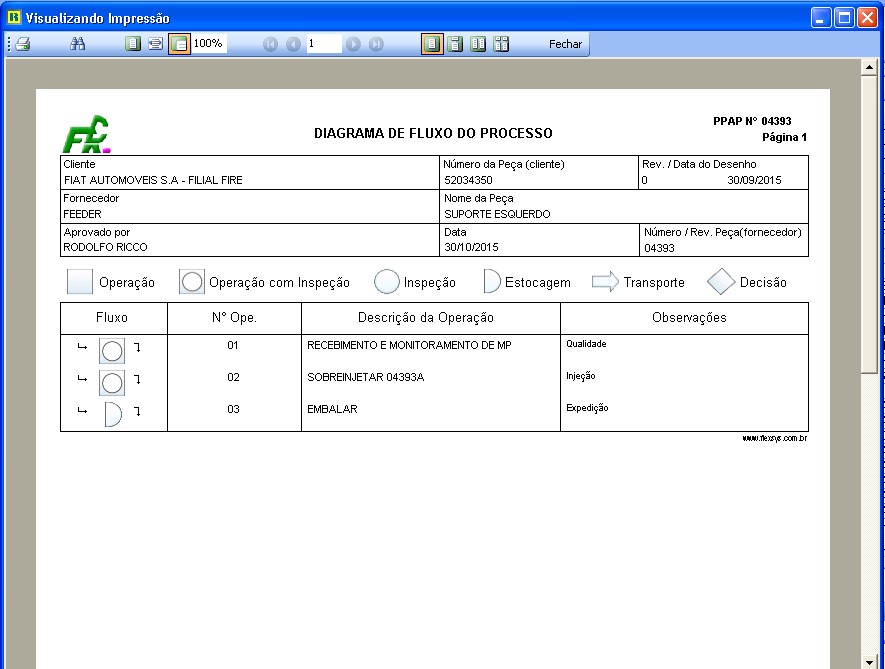The height and width of the screenshot is (669, 885).
Task: Click scrollbar up arrow
Action: [869, 67]
